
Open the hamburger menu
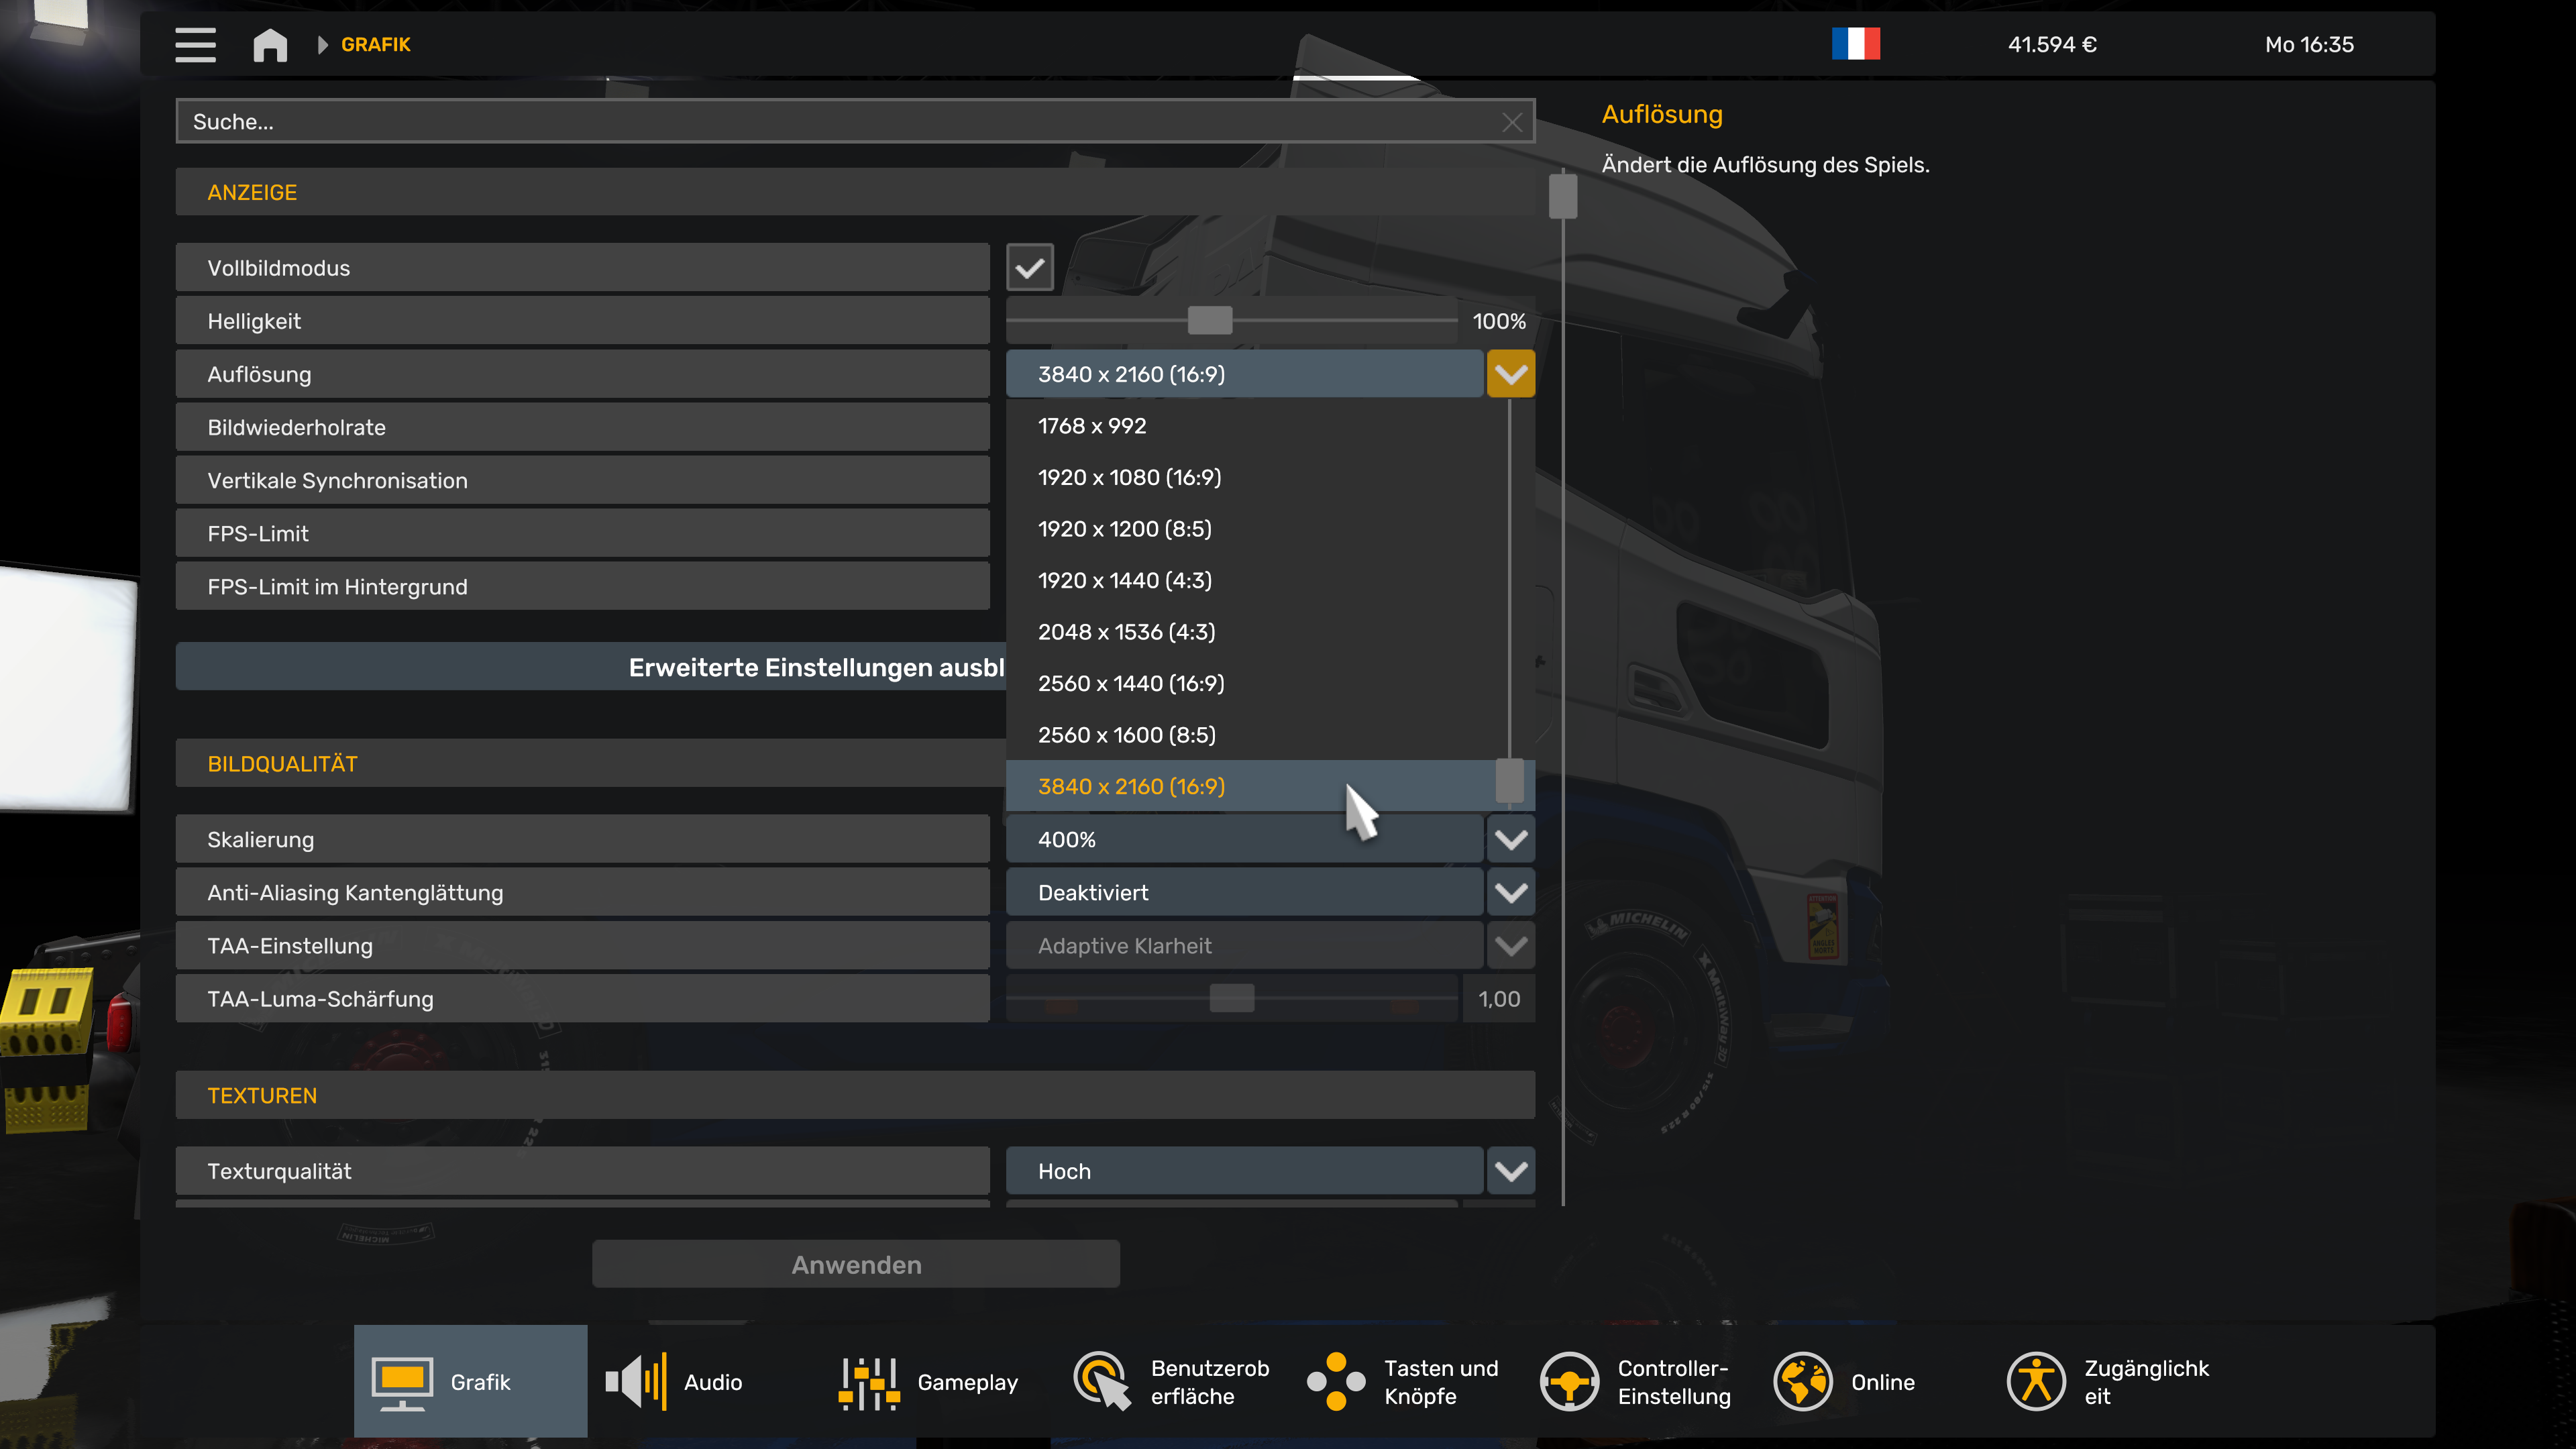coord(196,44)
